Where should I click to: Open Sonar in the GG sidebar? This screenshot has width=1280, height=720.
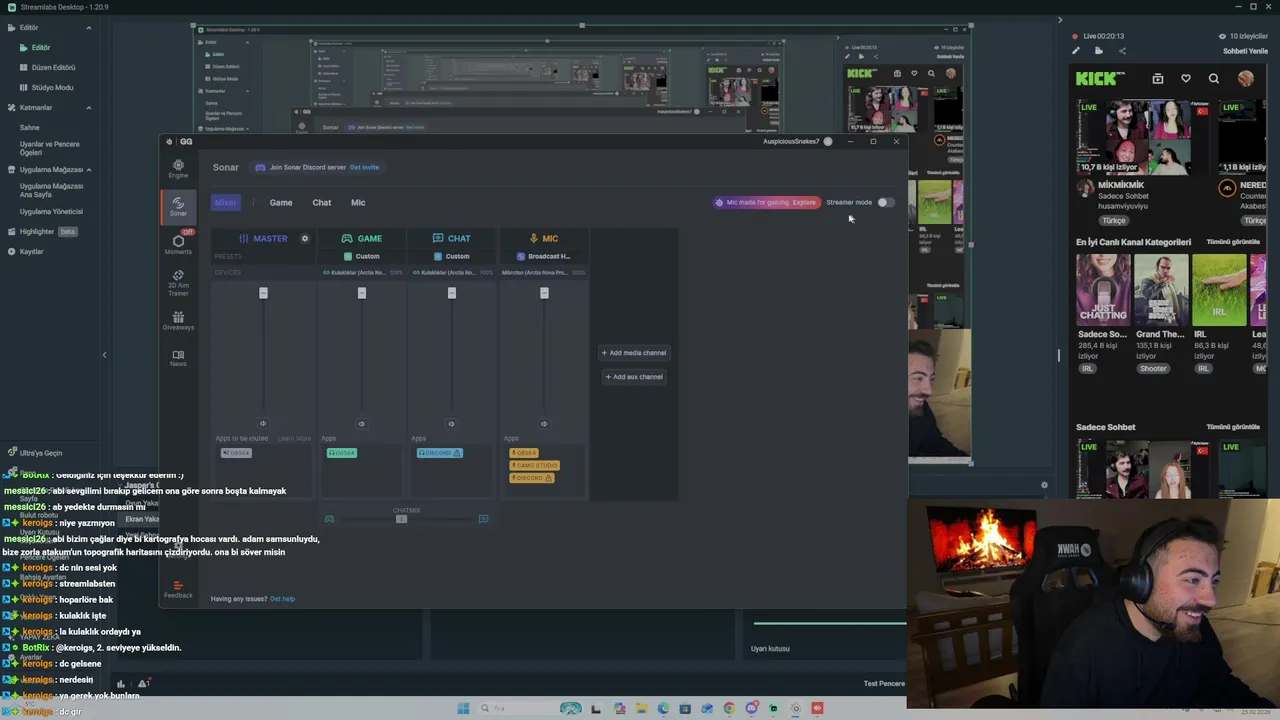[x=178, y=206]
